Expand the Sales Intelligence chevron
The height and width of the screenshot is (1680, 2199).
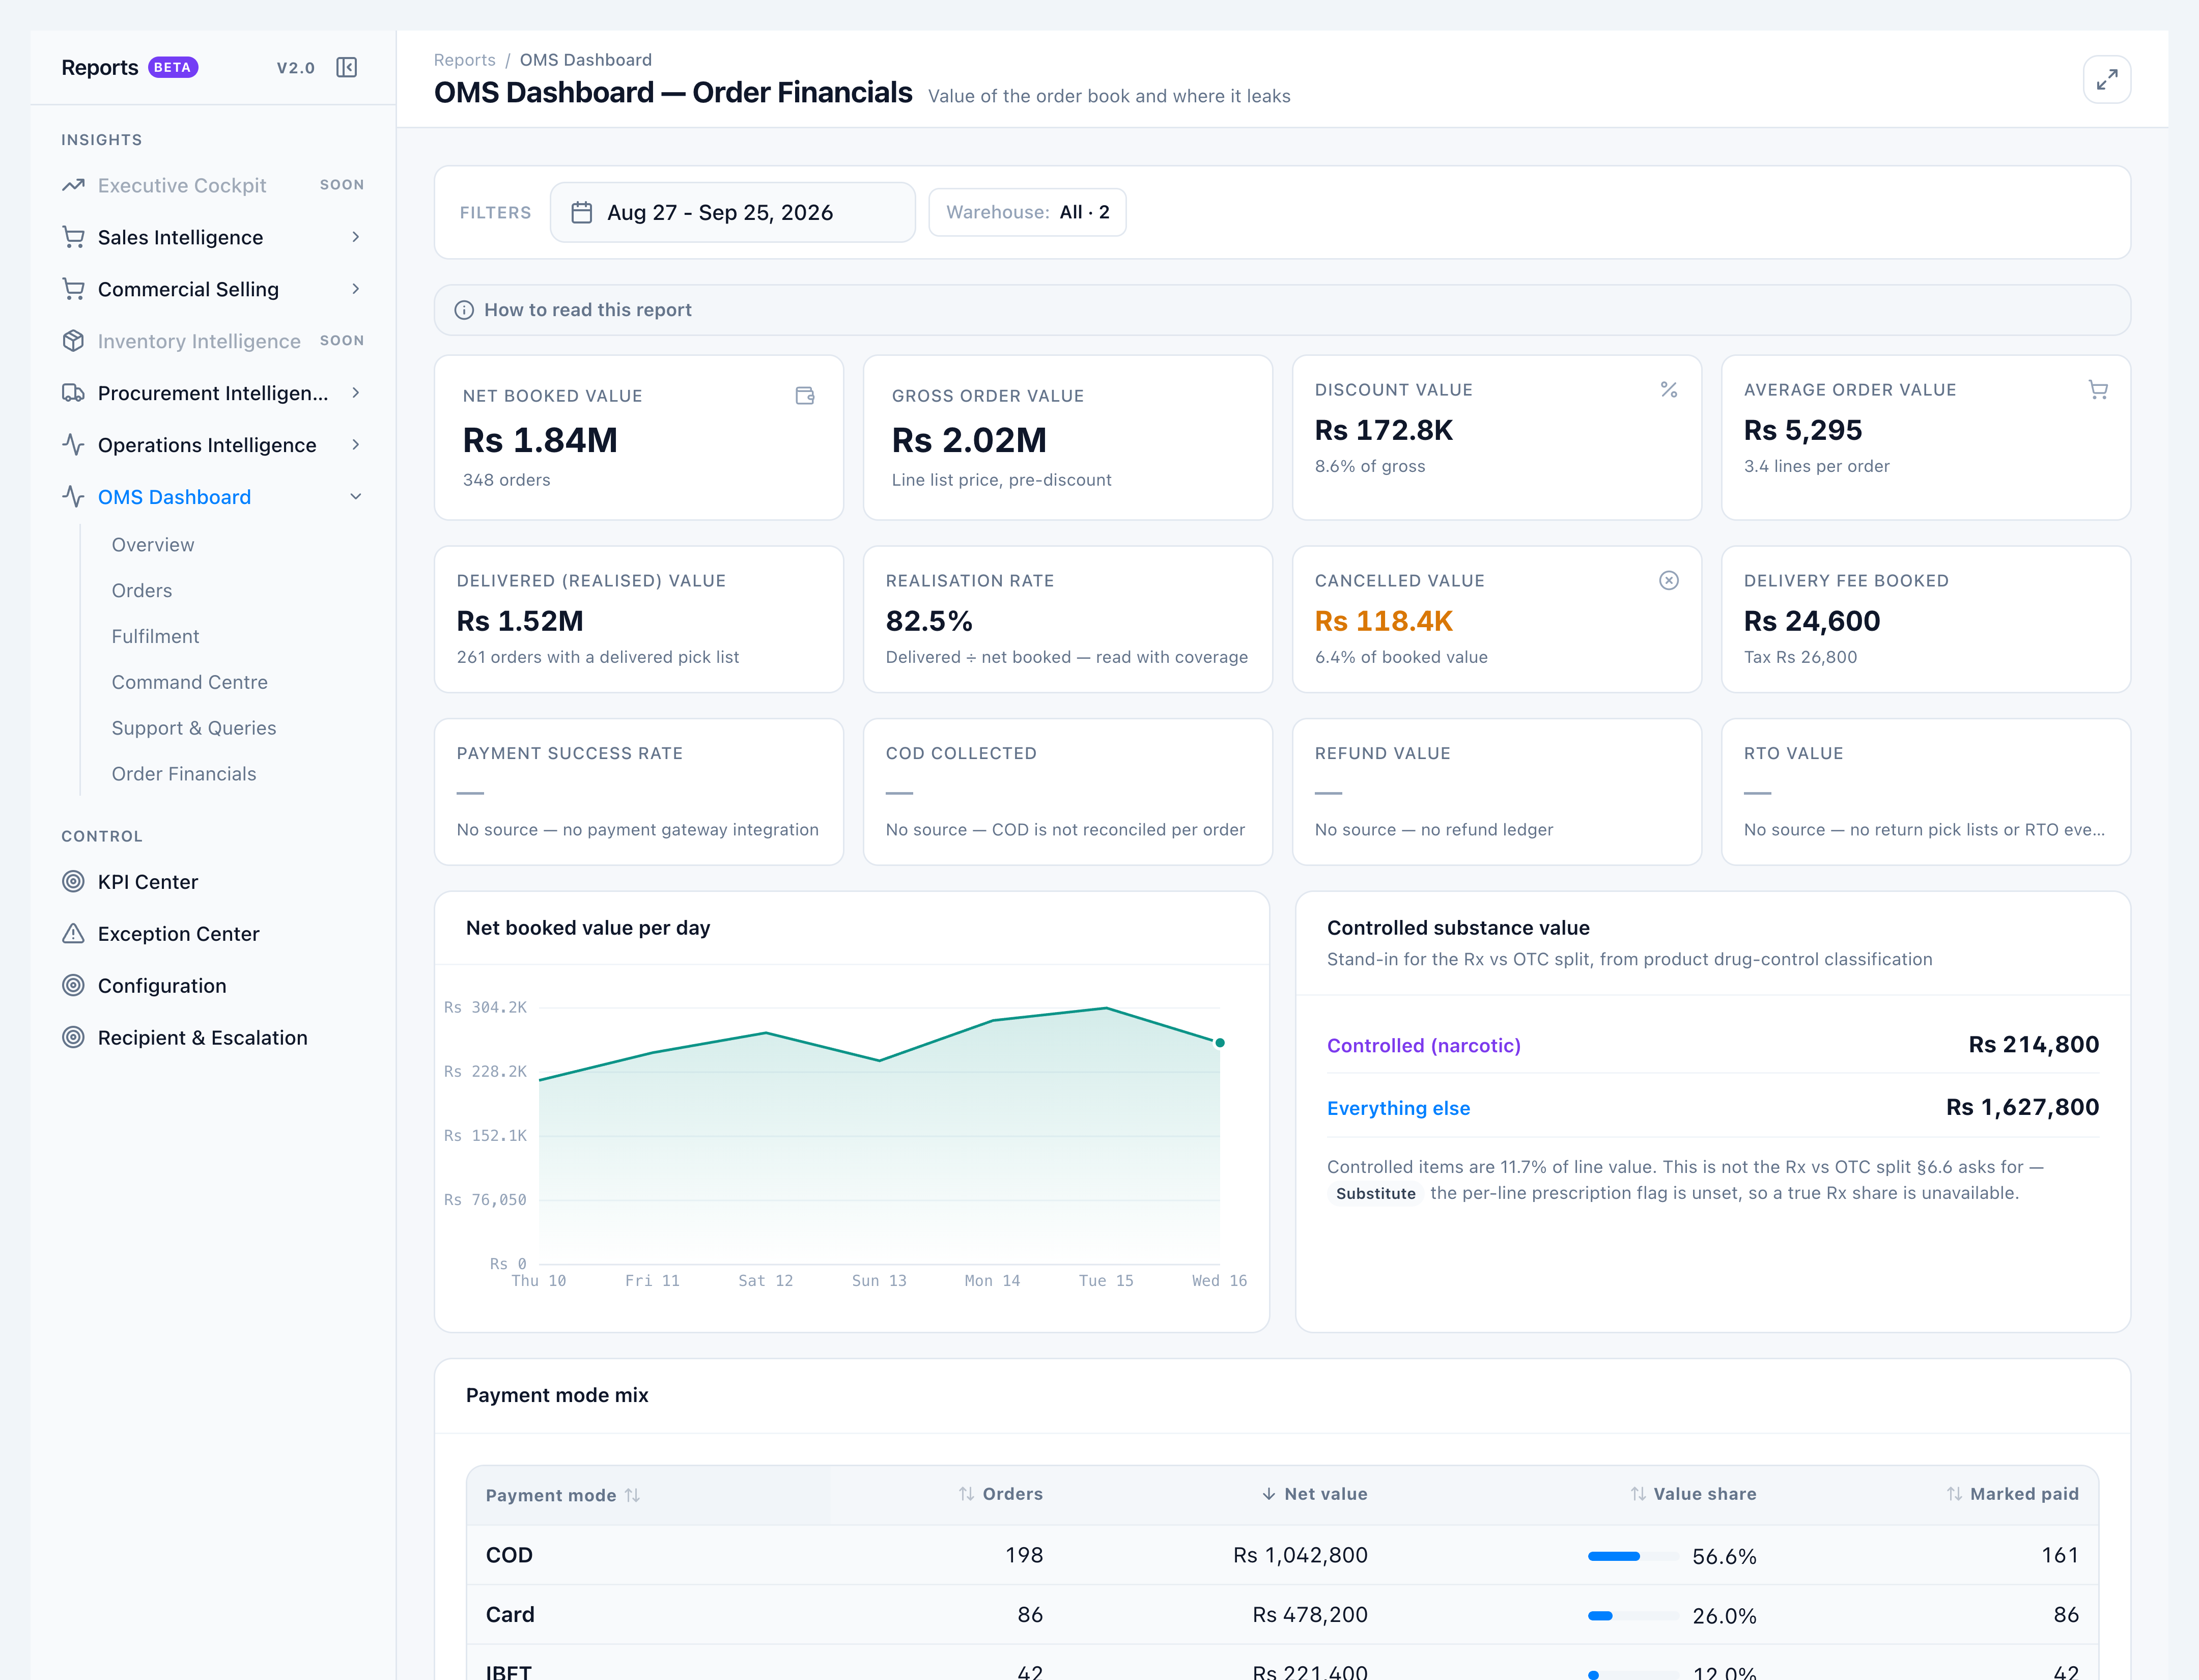pyautogui.click(x=355, y=237)
